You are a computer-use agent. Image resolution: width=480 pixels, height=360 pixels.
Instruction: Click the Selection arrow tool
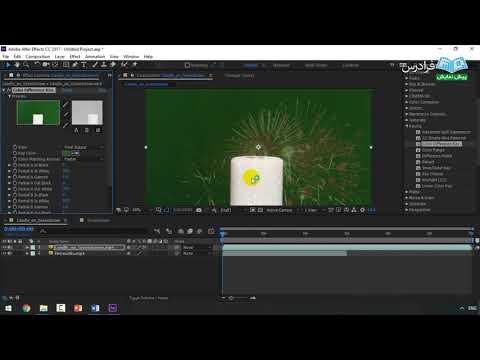point(7,65)
